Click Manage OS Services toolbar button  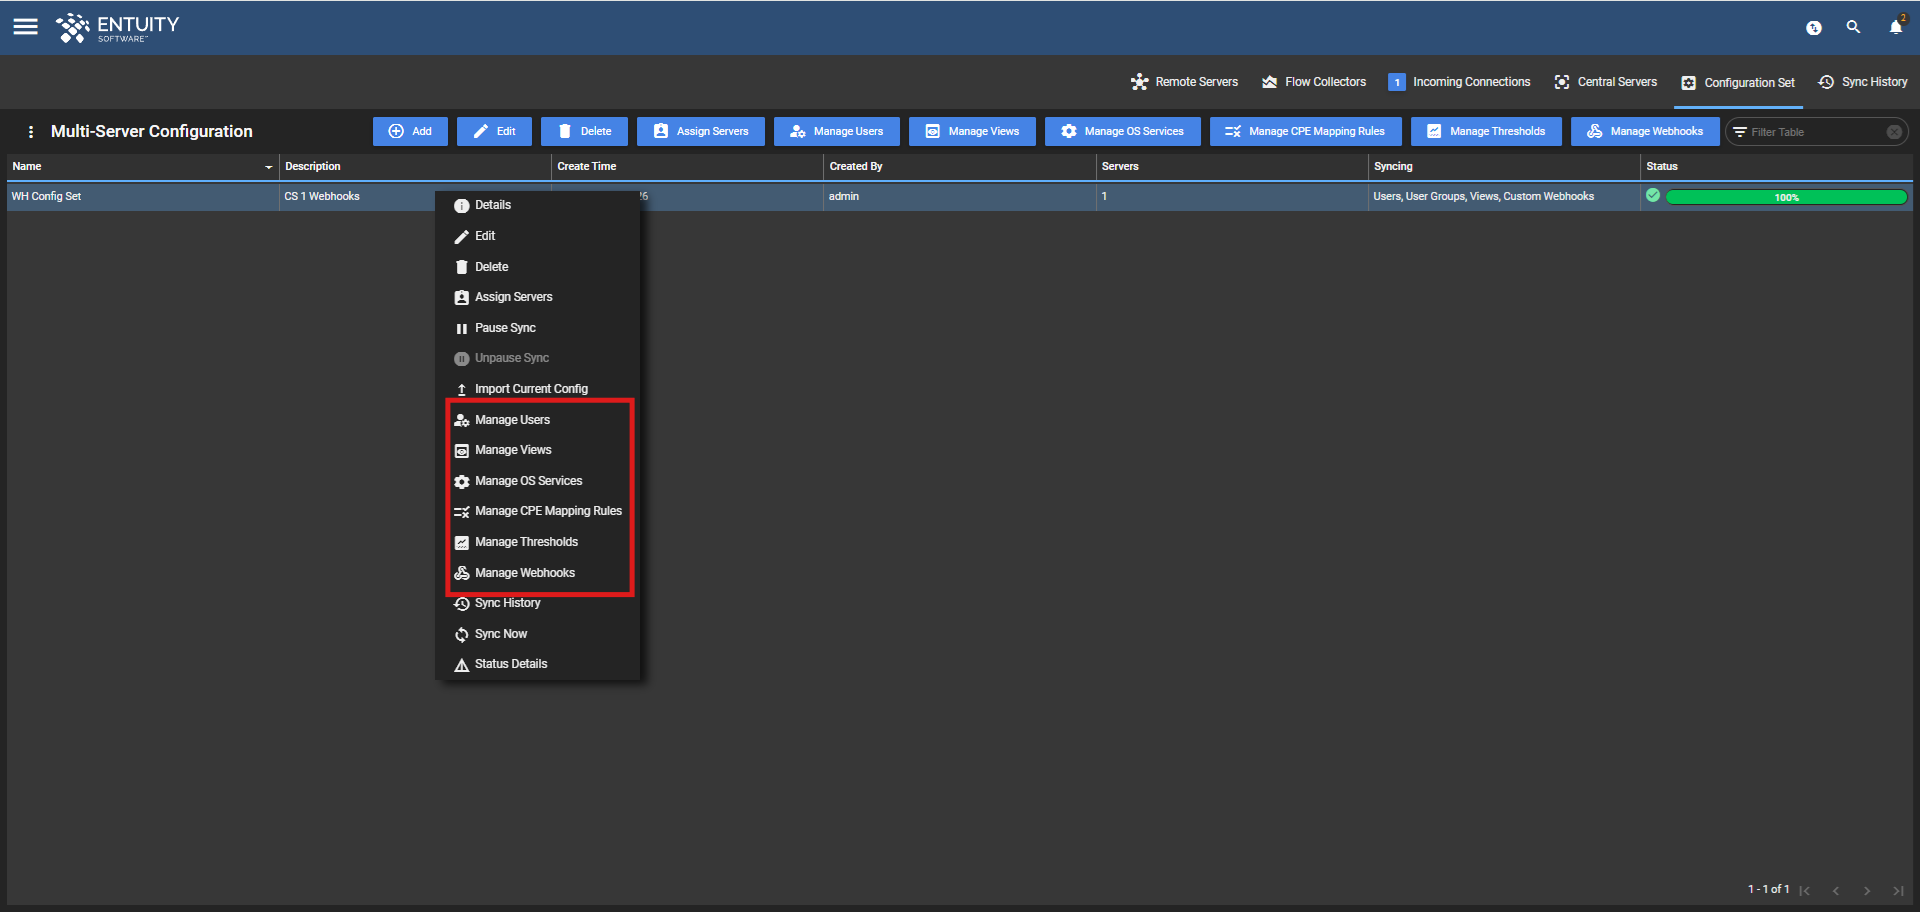click(1122, 131)
